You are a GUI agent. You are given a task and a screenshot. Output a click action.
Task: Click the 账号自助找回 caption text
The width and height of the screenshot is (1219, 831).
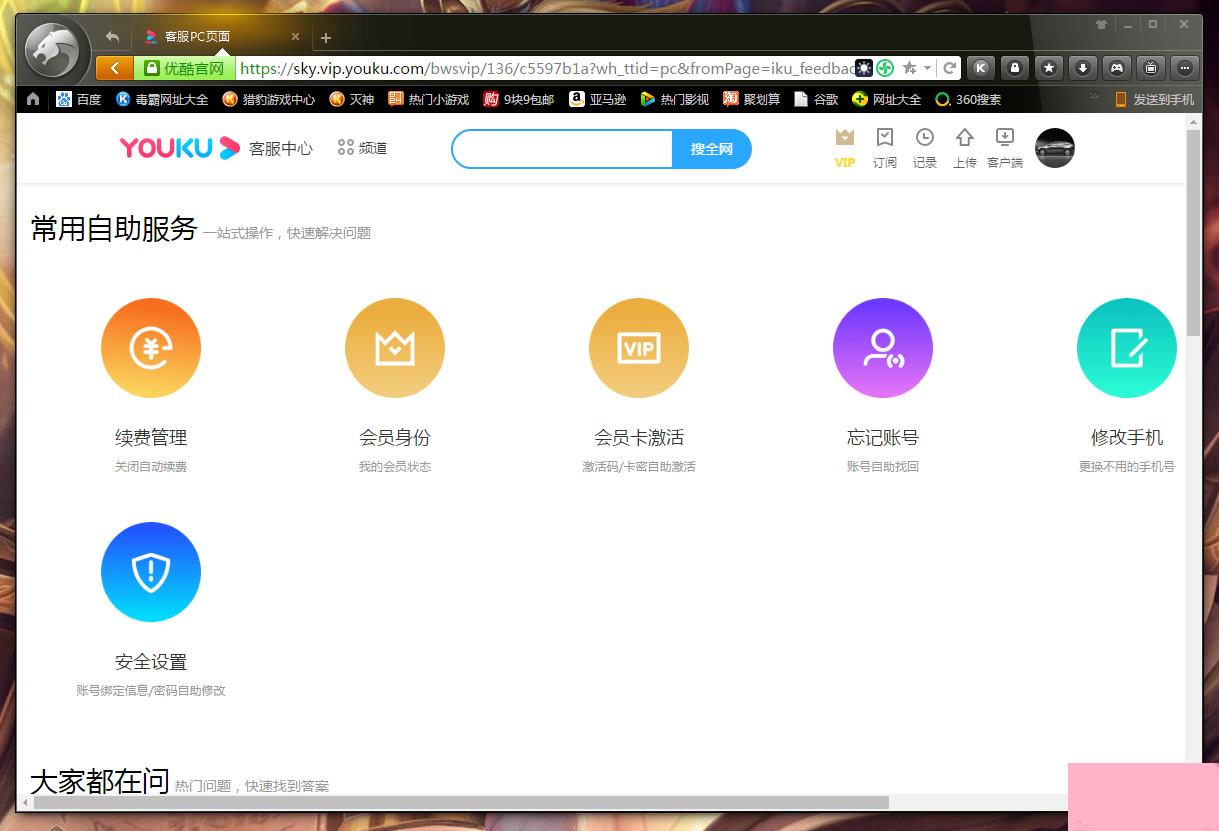click(x=883, y=467)
